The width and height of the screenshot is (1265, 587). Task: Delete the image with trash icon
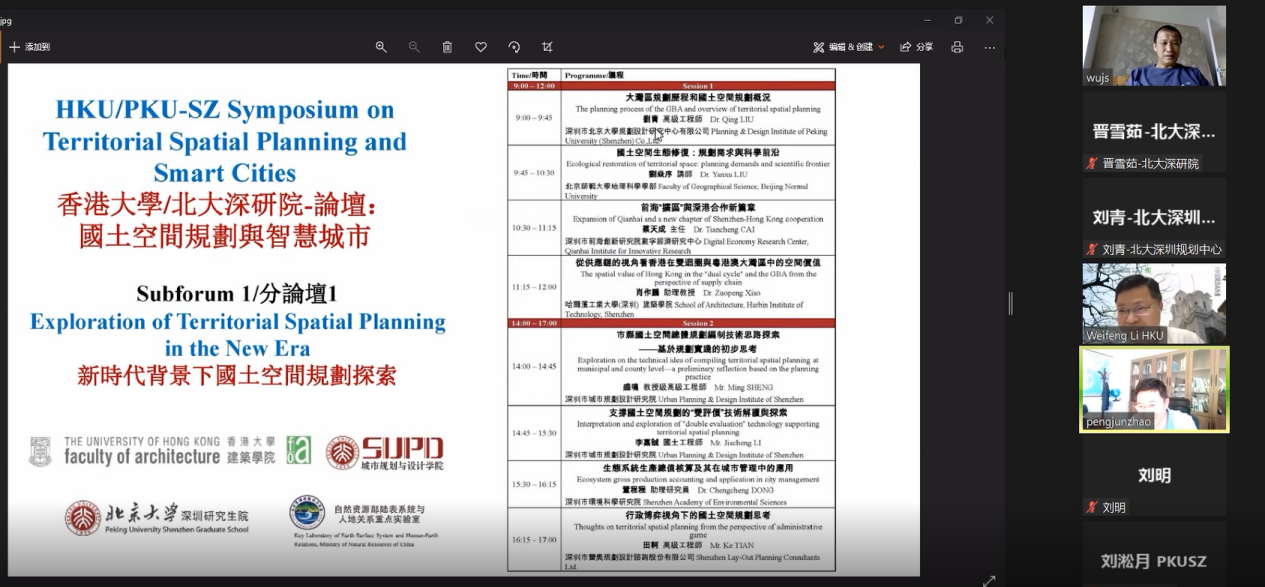click(x=447, y=47)
